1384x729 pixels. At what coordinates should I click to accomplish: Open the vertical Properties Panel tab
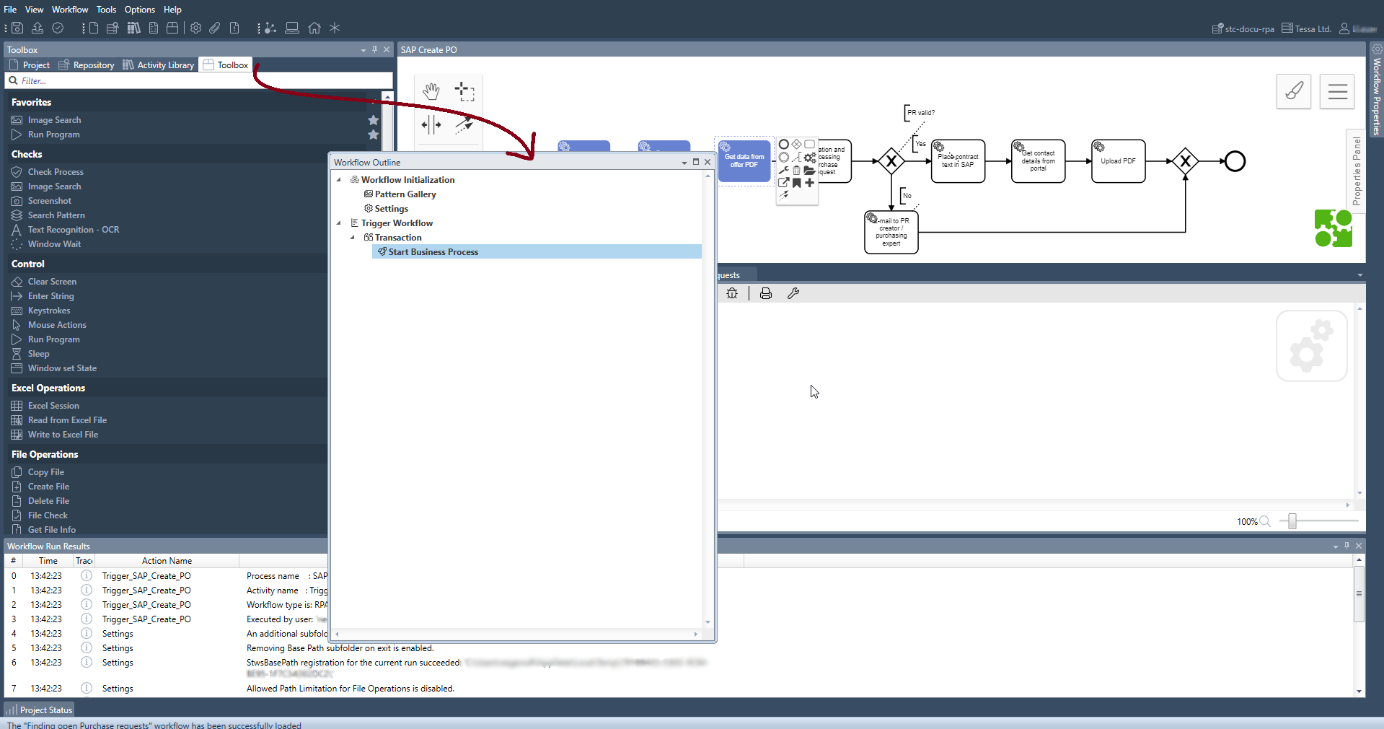[x=1356, y=170]
